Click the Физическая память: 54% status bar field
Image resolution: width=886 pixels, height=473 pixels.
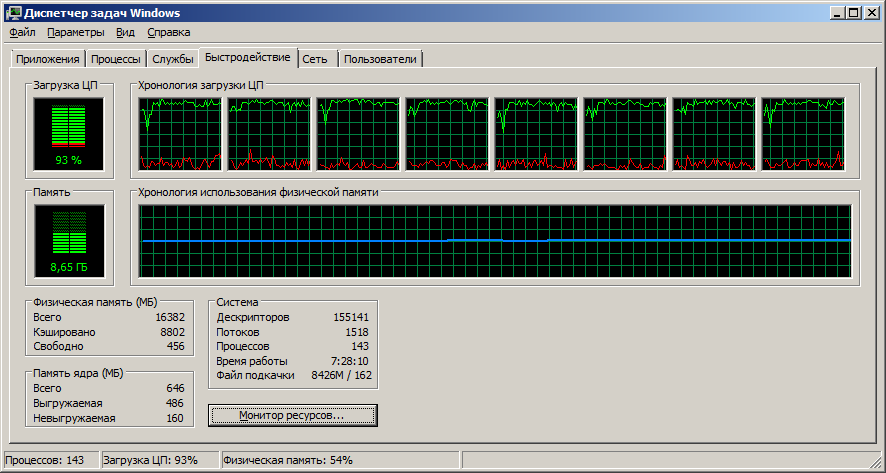287,460
